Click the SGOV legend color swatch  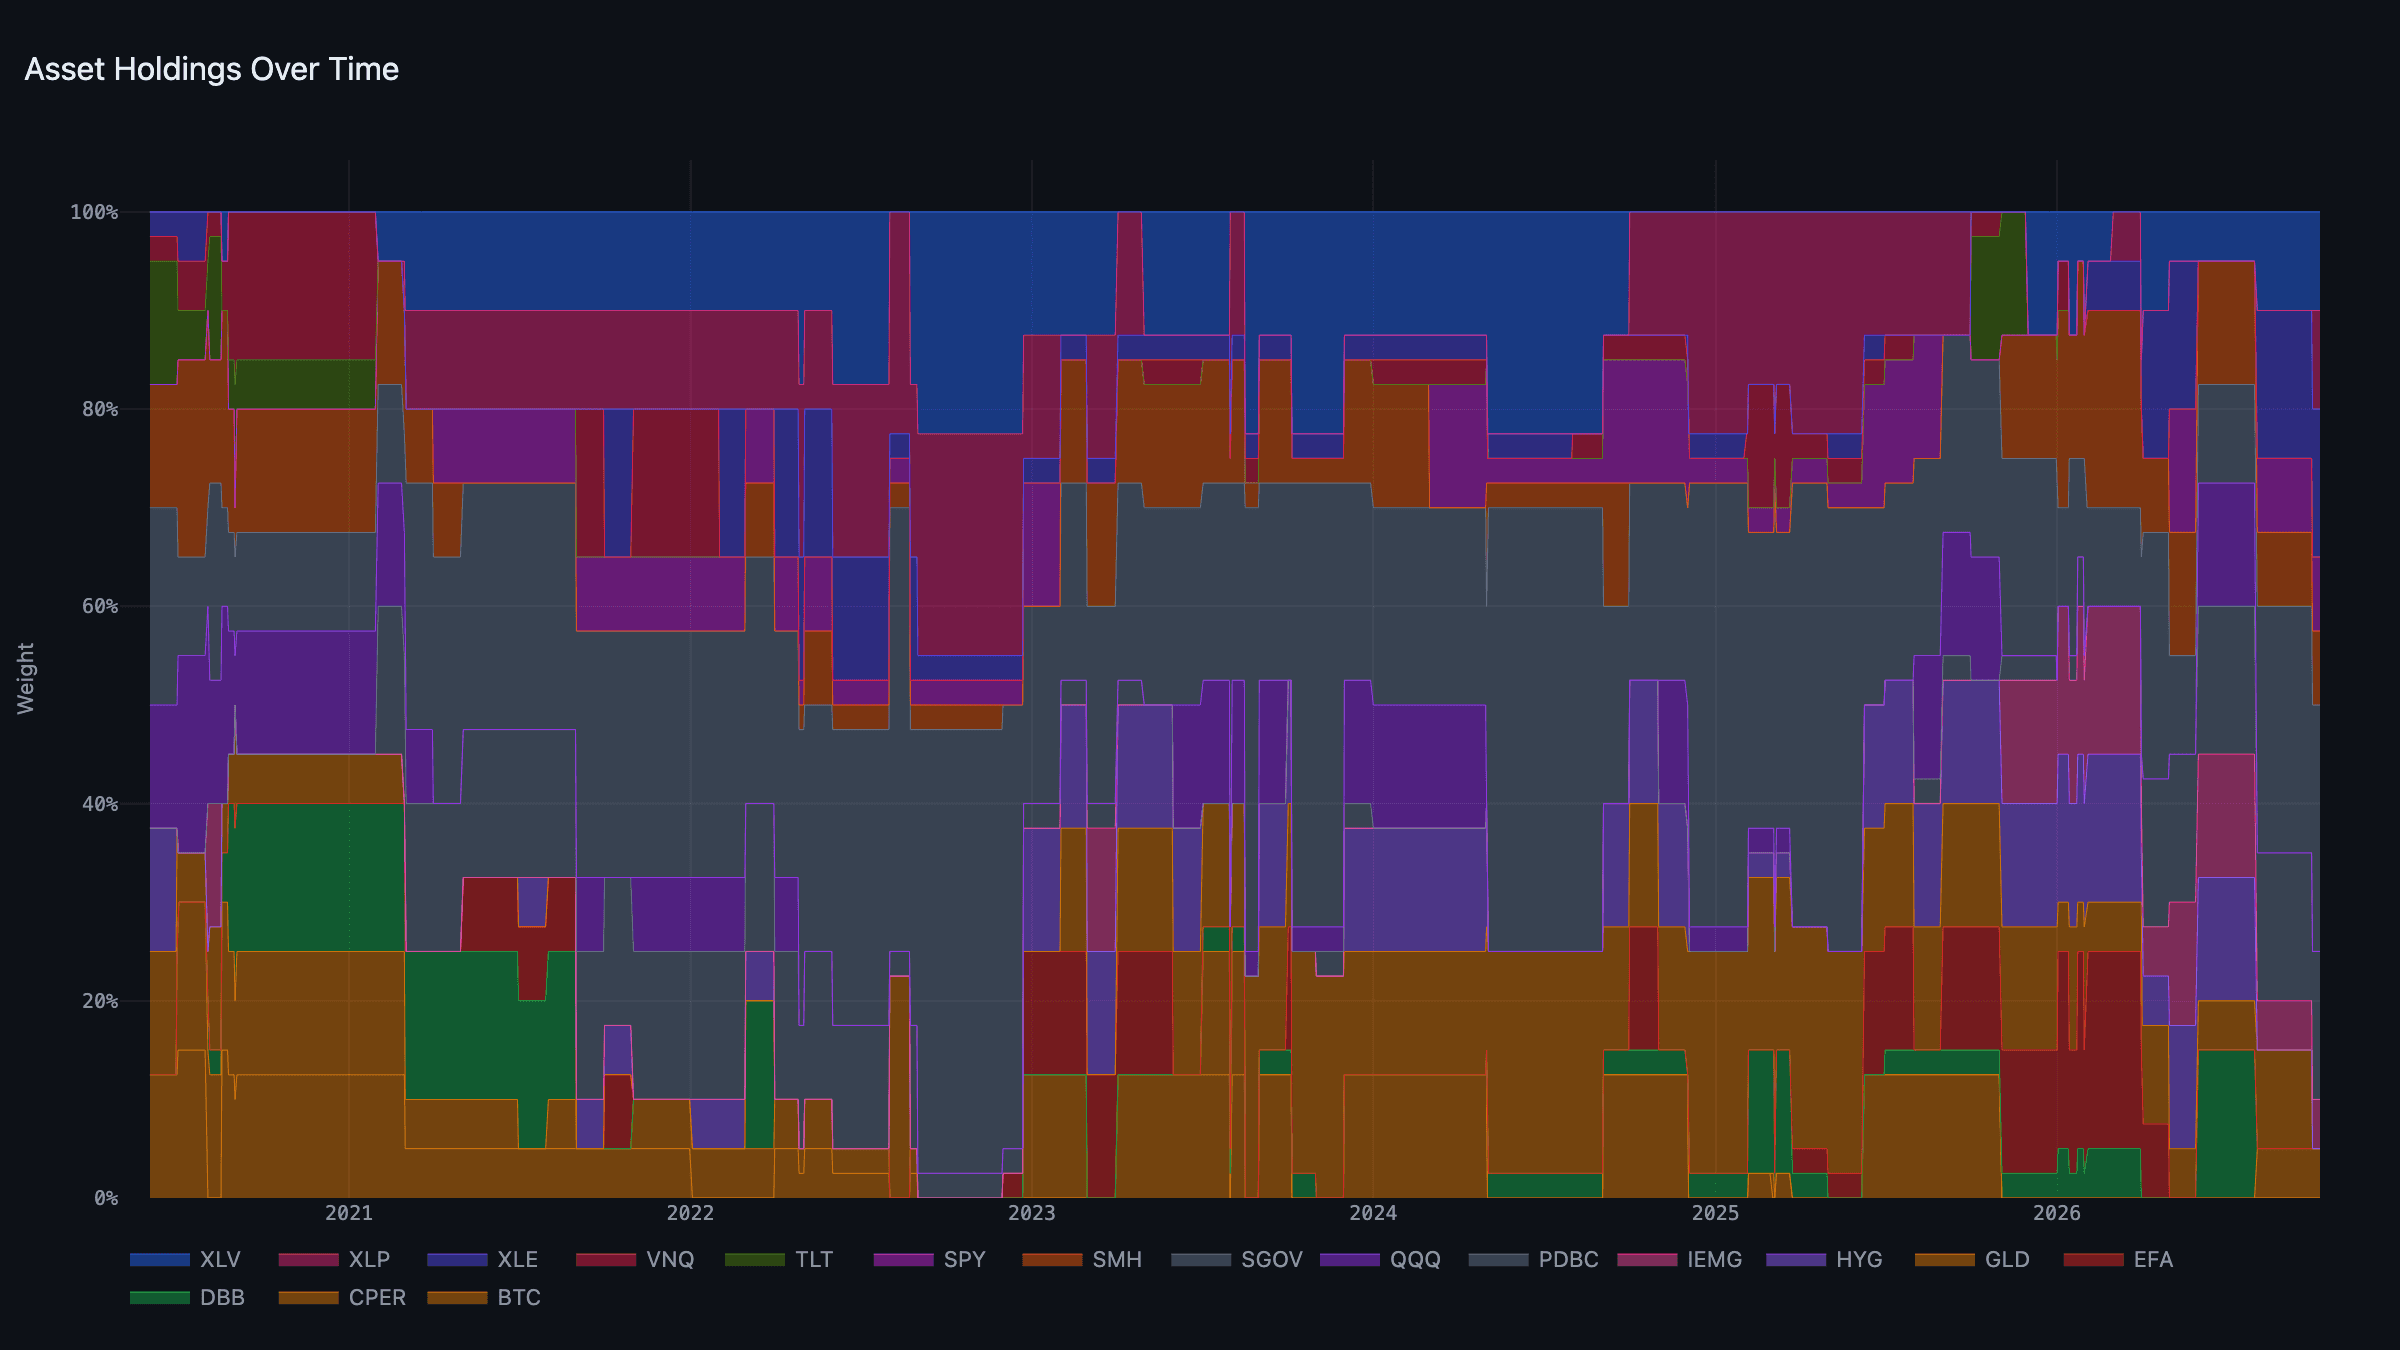click(x=1201, y=1260)
